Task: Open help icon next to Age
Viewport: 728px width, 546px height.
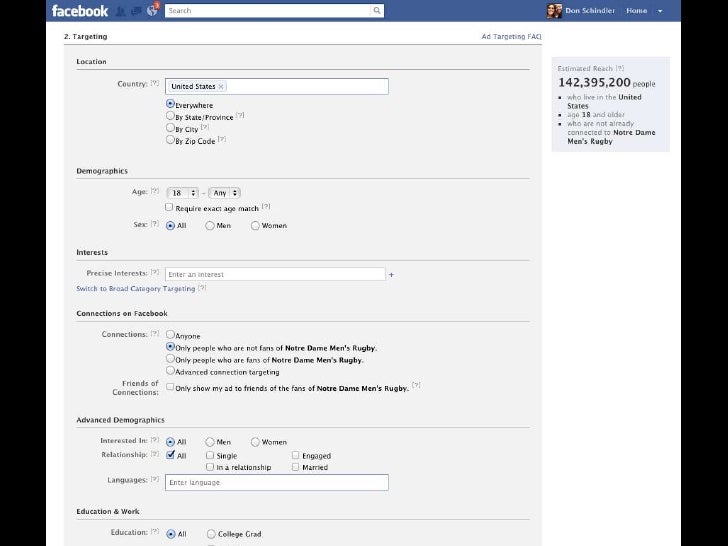Action: pos(155,191)
